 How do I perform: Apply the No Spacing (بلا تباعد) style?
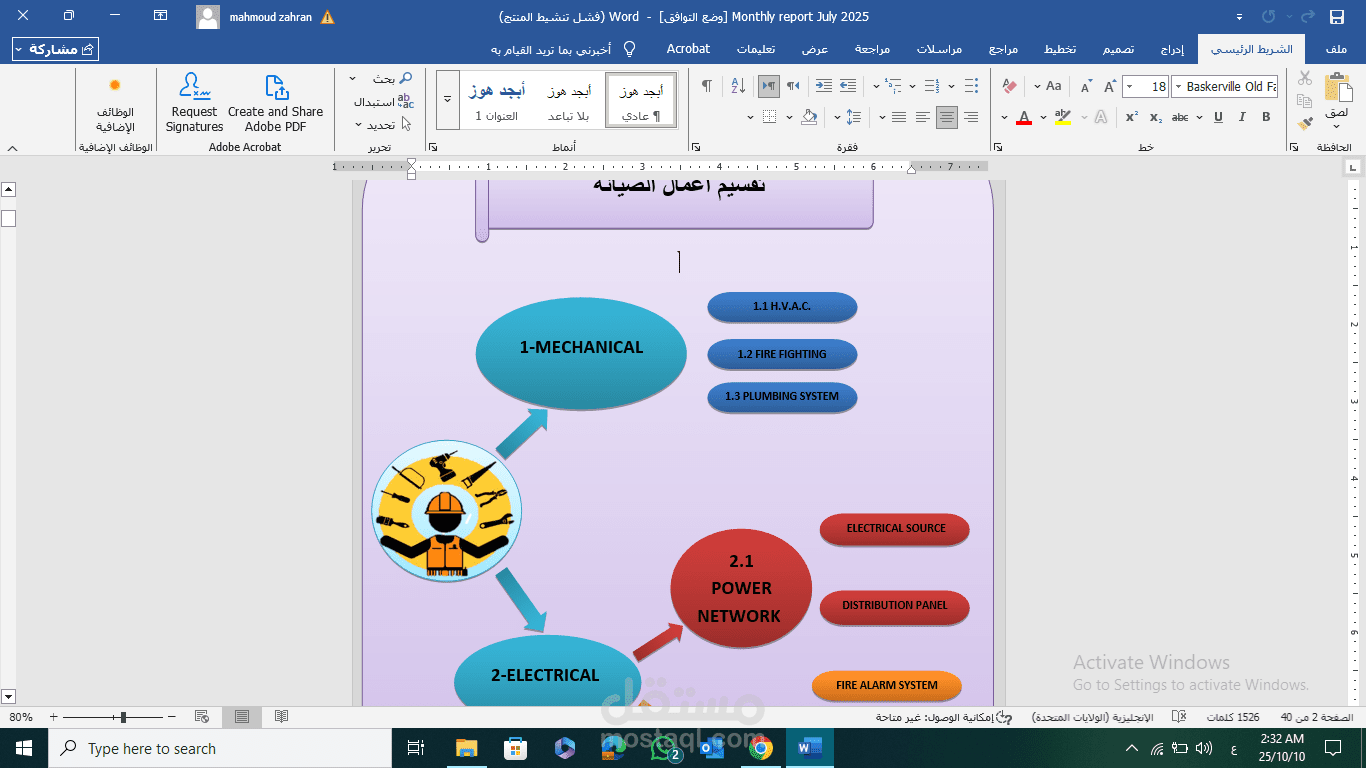coord(568,100)
